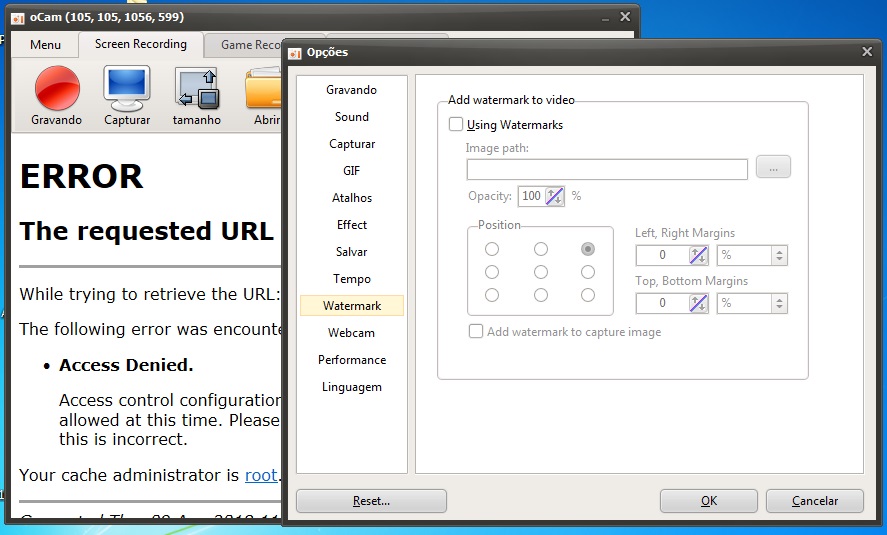Select Performance options category
The height and width of the screenshot is (535, 887).
pos(351,360)
